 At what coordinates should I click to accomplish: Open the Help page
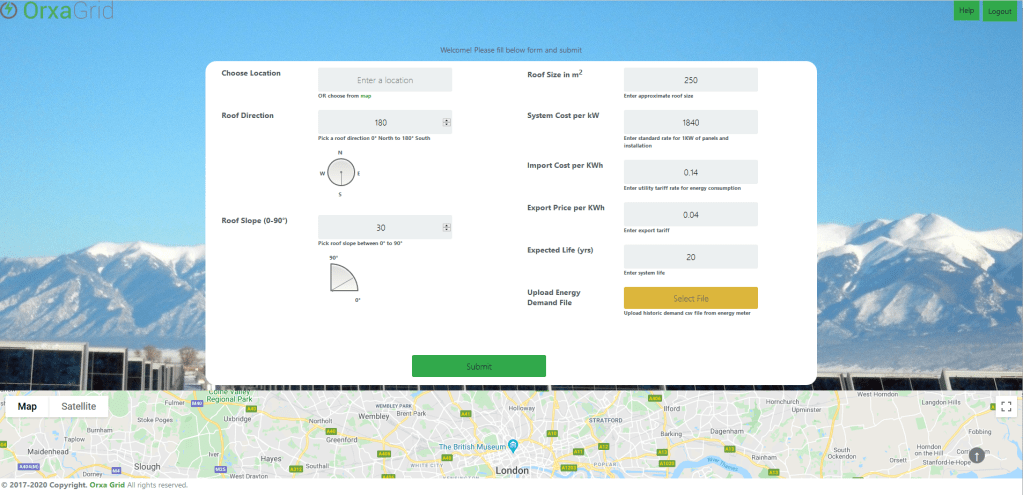(966, 11)
